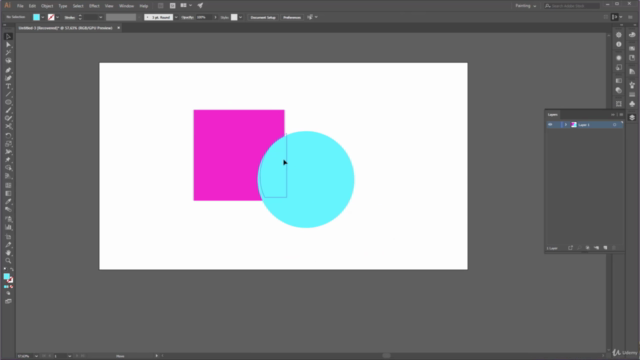Select the Pen tool

pyautogui.click(x=8, y=70)
